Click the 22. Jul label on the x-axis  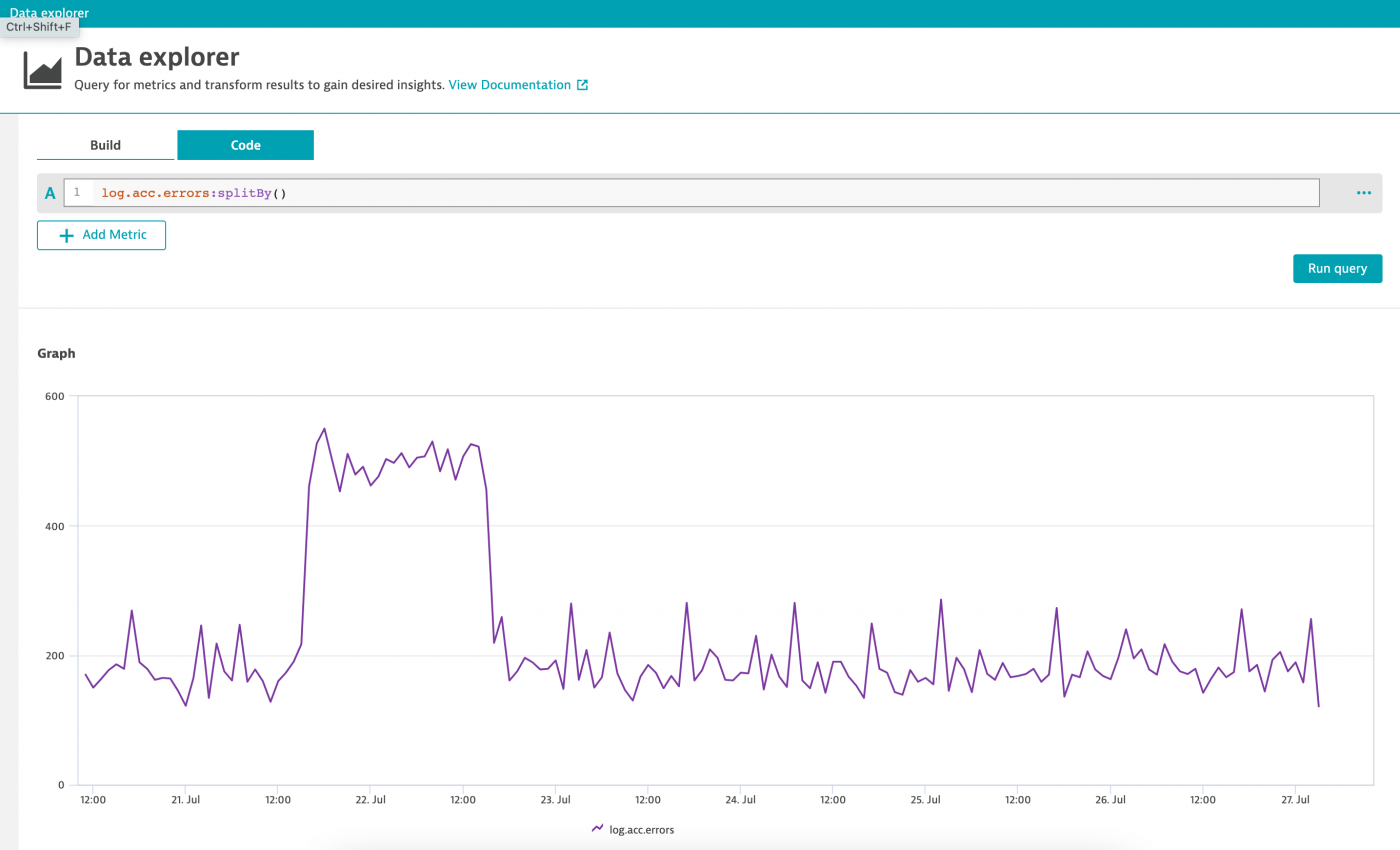[371, 799]
